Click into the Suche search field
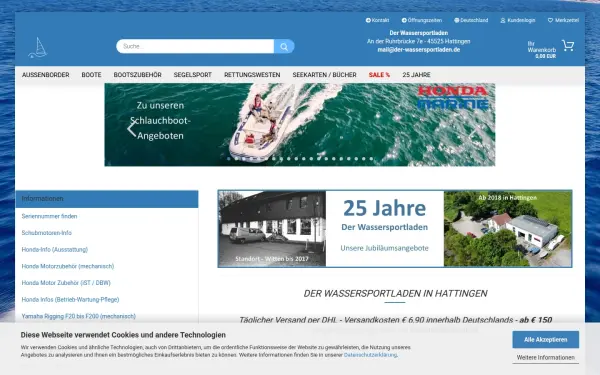This screenshot has width=600, height=375. click(x=195, y=46)
